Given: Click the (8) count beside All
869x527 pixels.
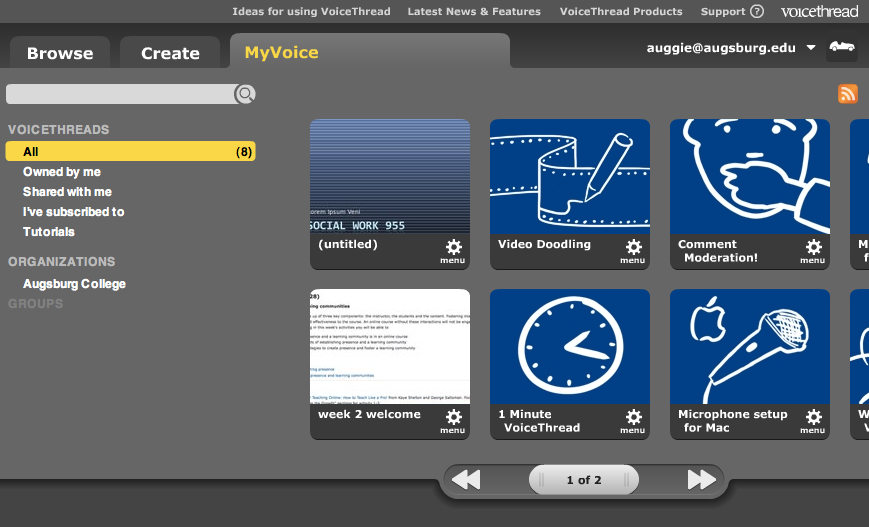Looking at the screenshot, I should pos(244,152).
